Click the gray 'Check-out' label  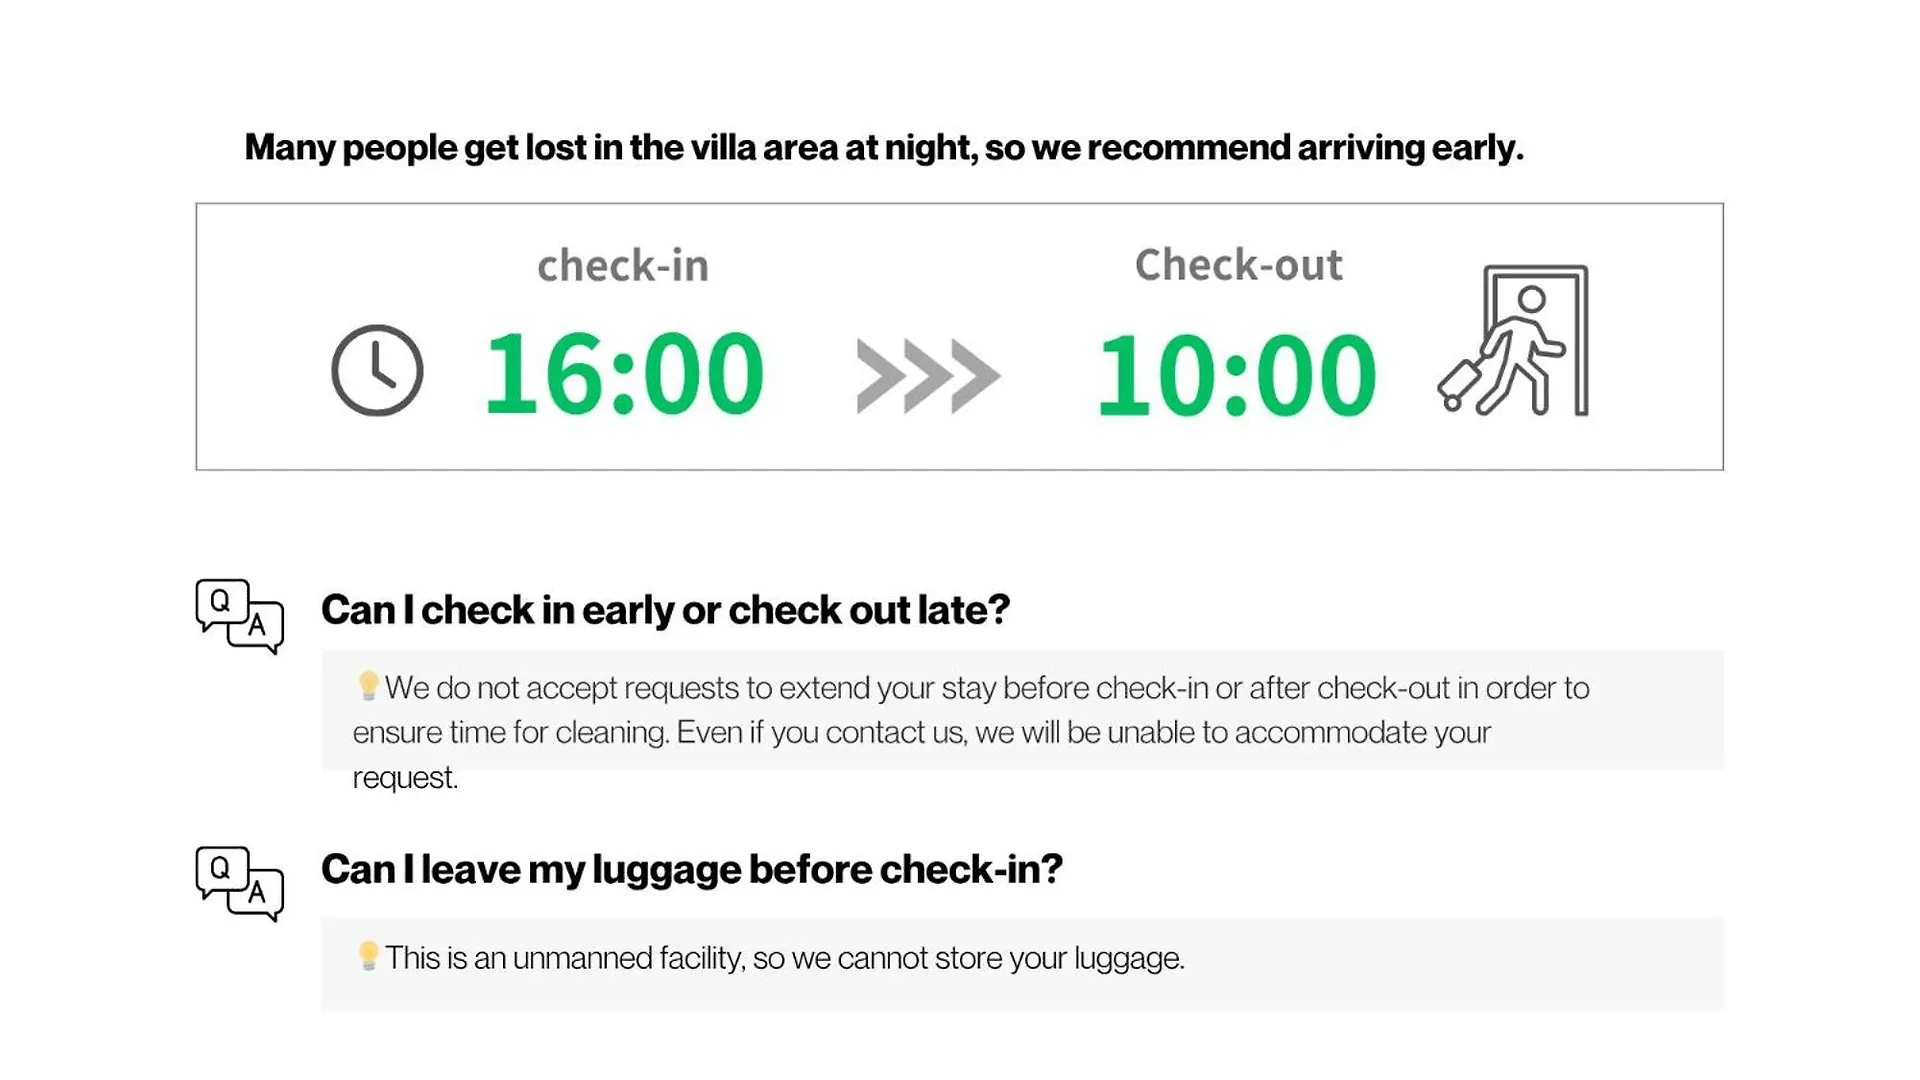pyautogui.click(x=1238, y=265)
